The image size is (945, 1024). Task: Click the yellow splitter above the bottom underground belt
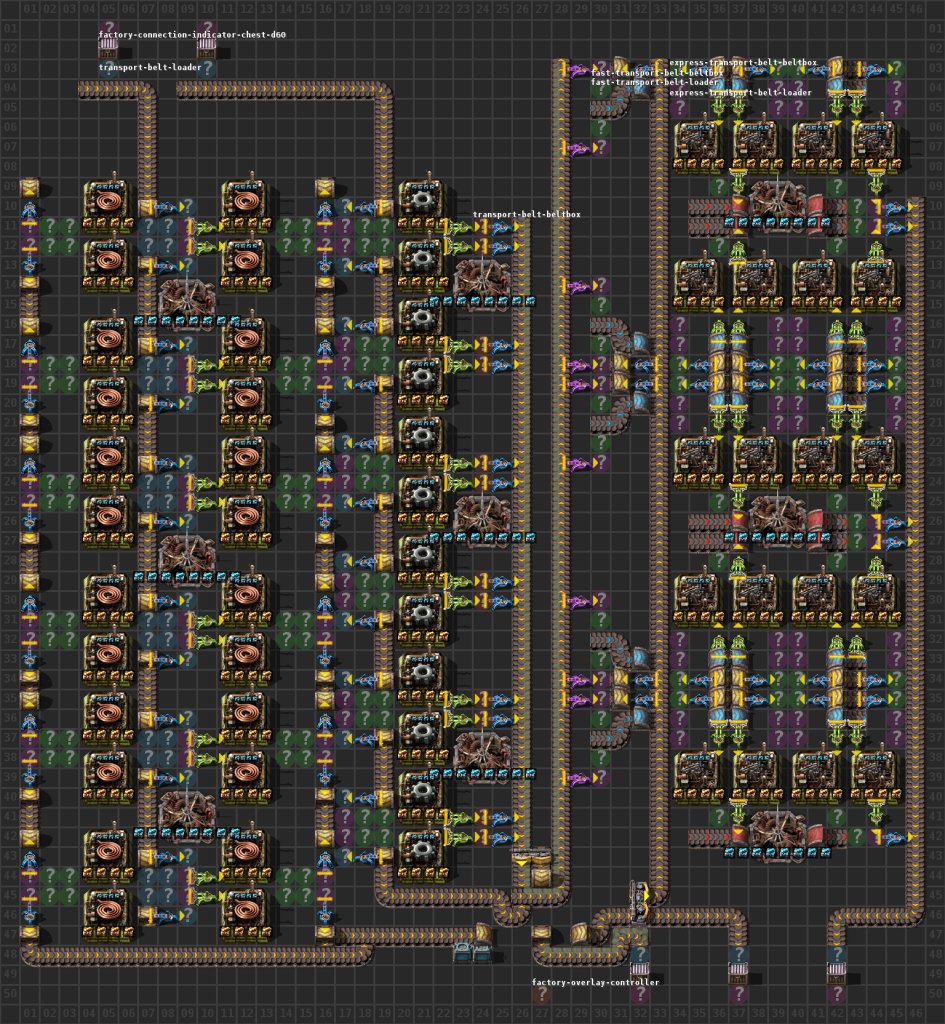[531, 857]
